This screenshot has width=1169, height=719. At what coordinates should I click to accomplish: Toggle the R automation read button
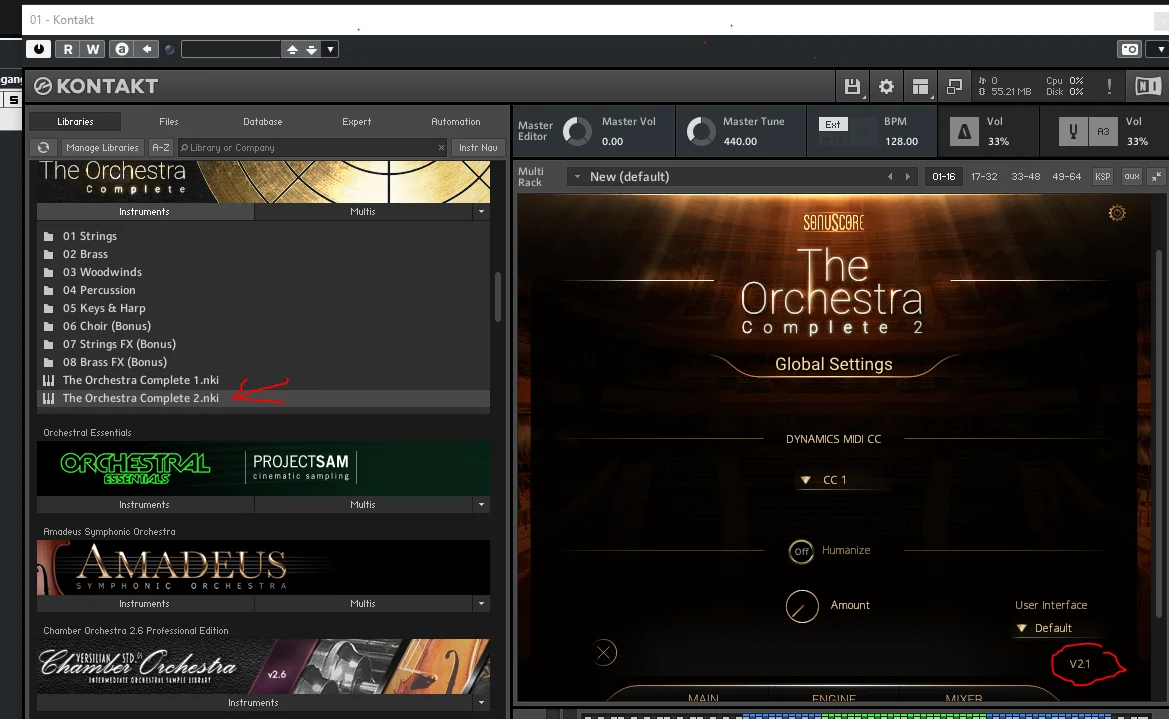(x=68, y=49)
